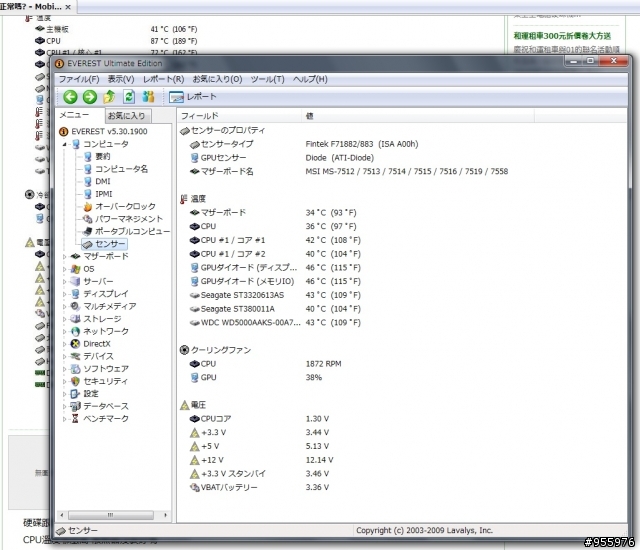Click the データベース icon in the tree

tap(75, 406)
